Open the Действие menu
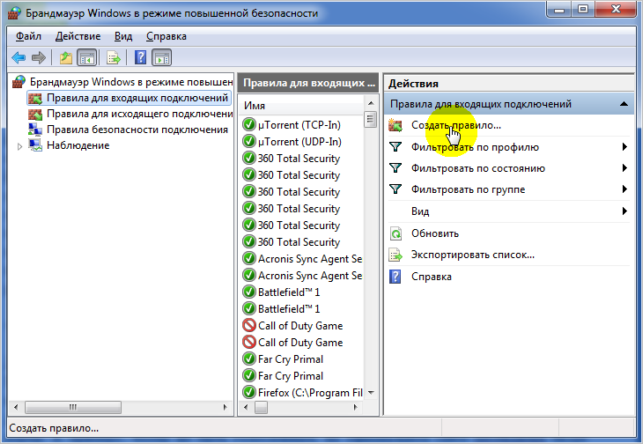The image size is (643, 444). click(x=78, y=36)
